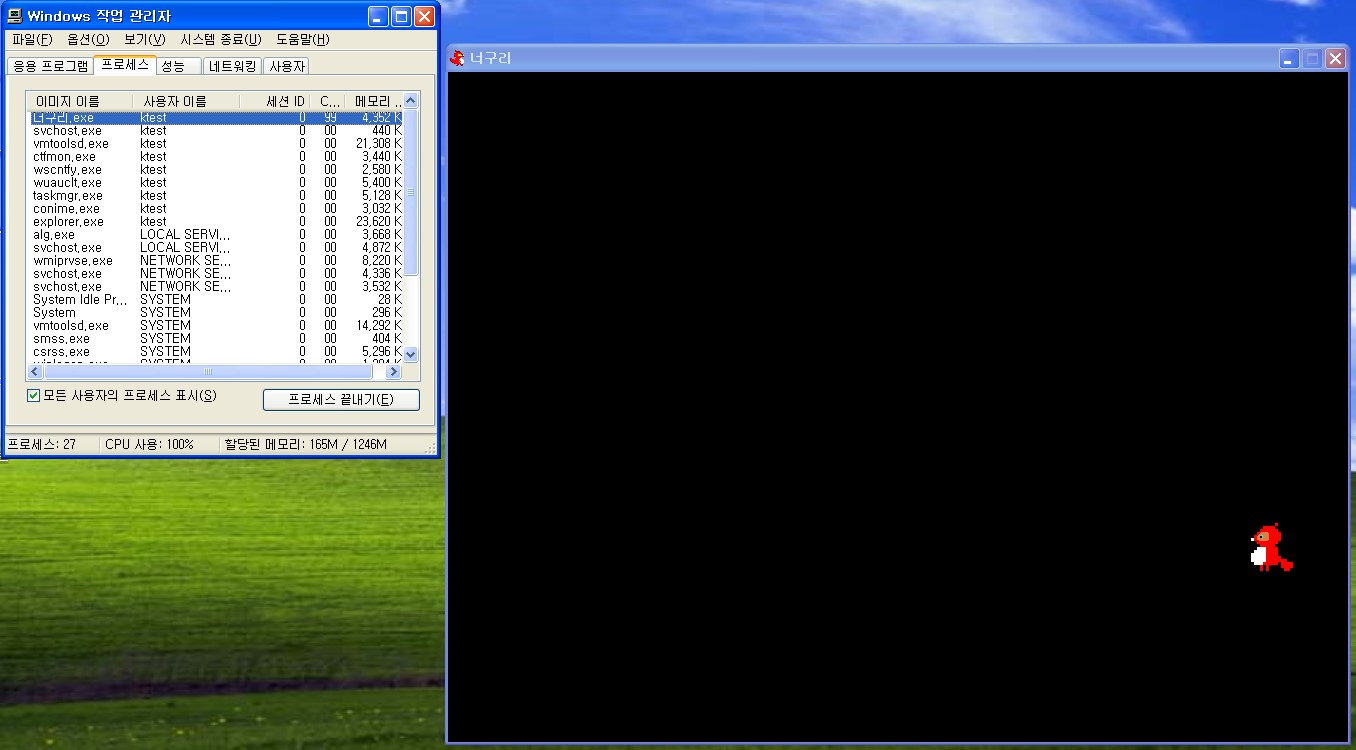
Task: Sort by the 세션 ID column header
Action: click(x=275, y=101)
